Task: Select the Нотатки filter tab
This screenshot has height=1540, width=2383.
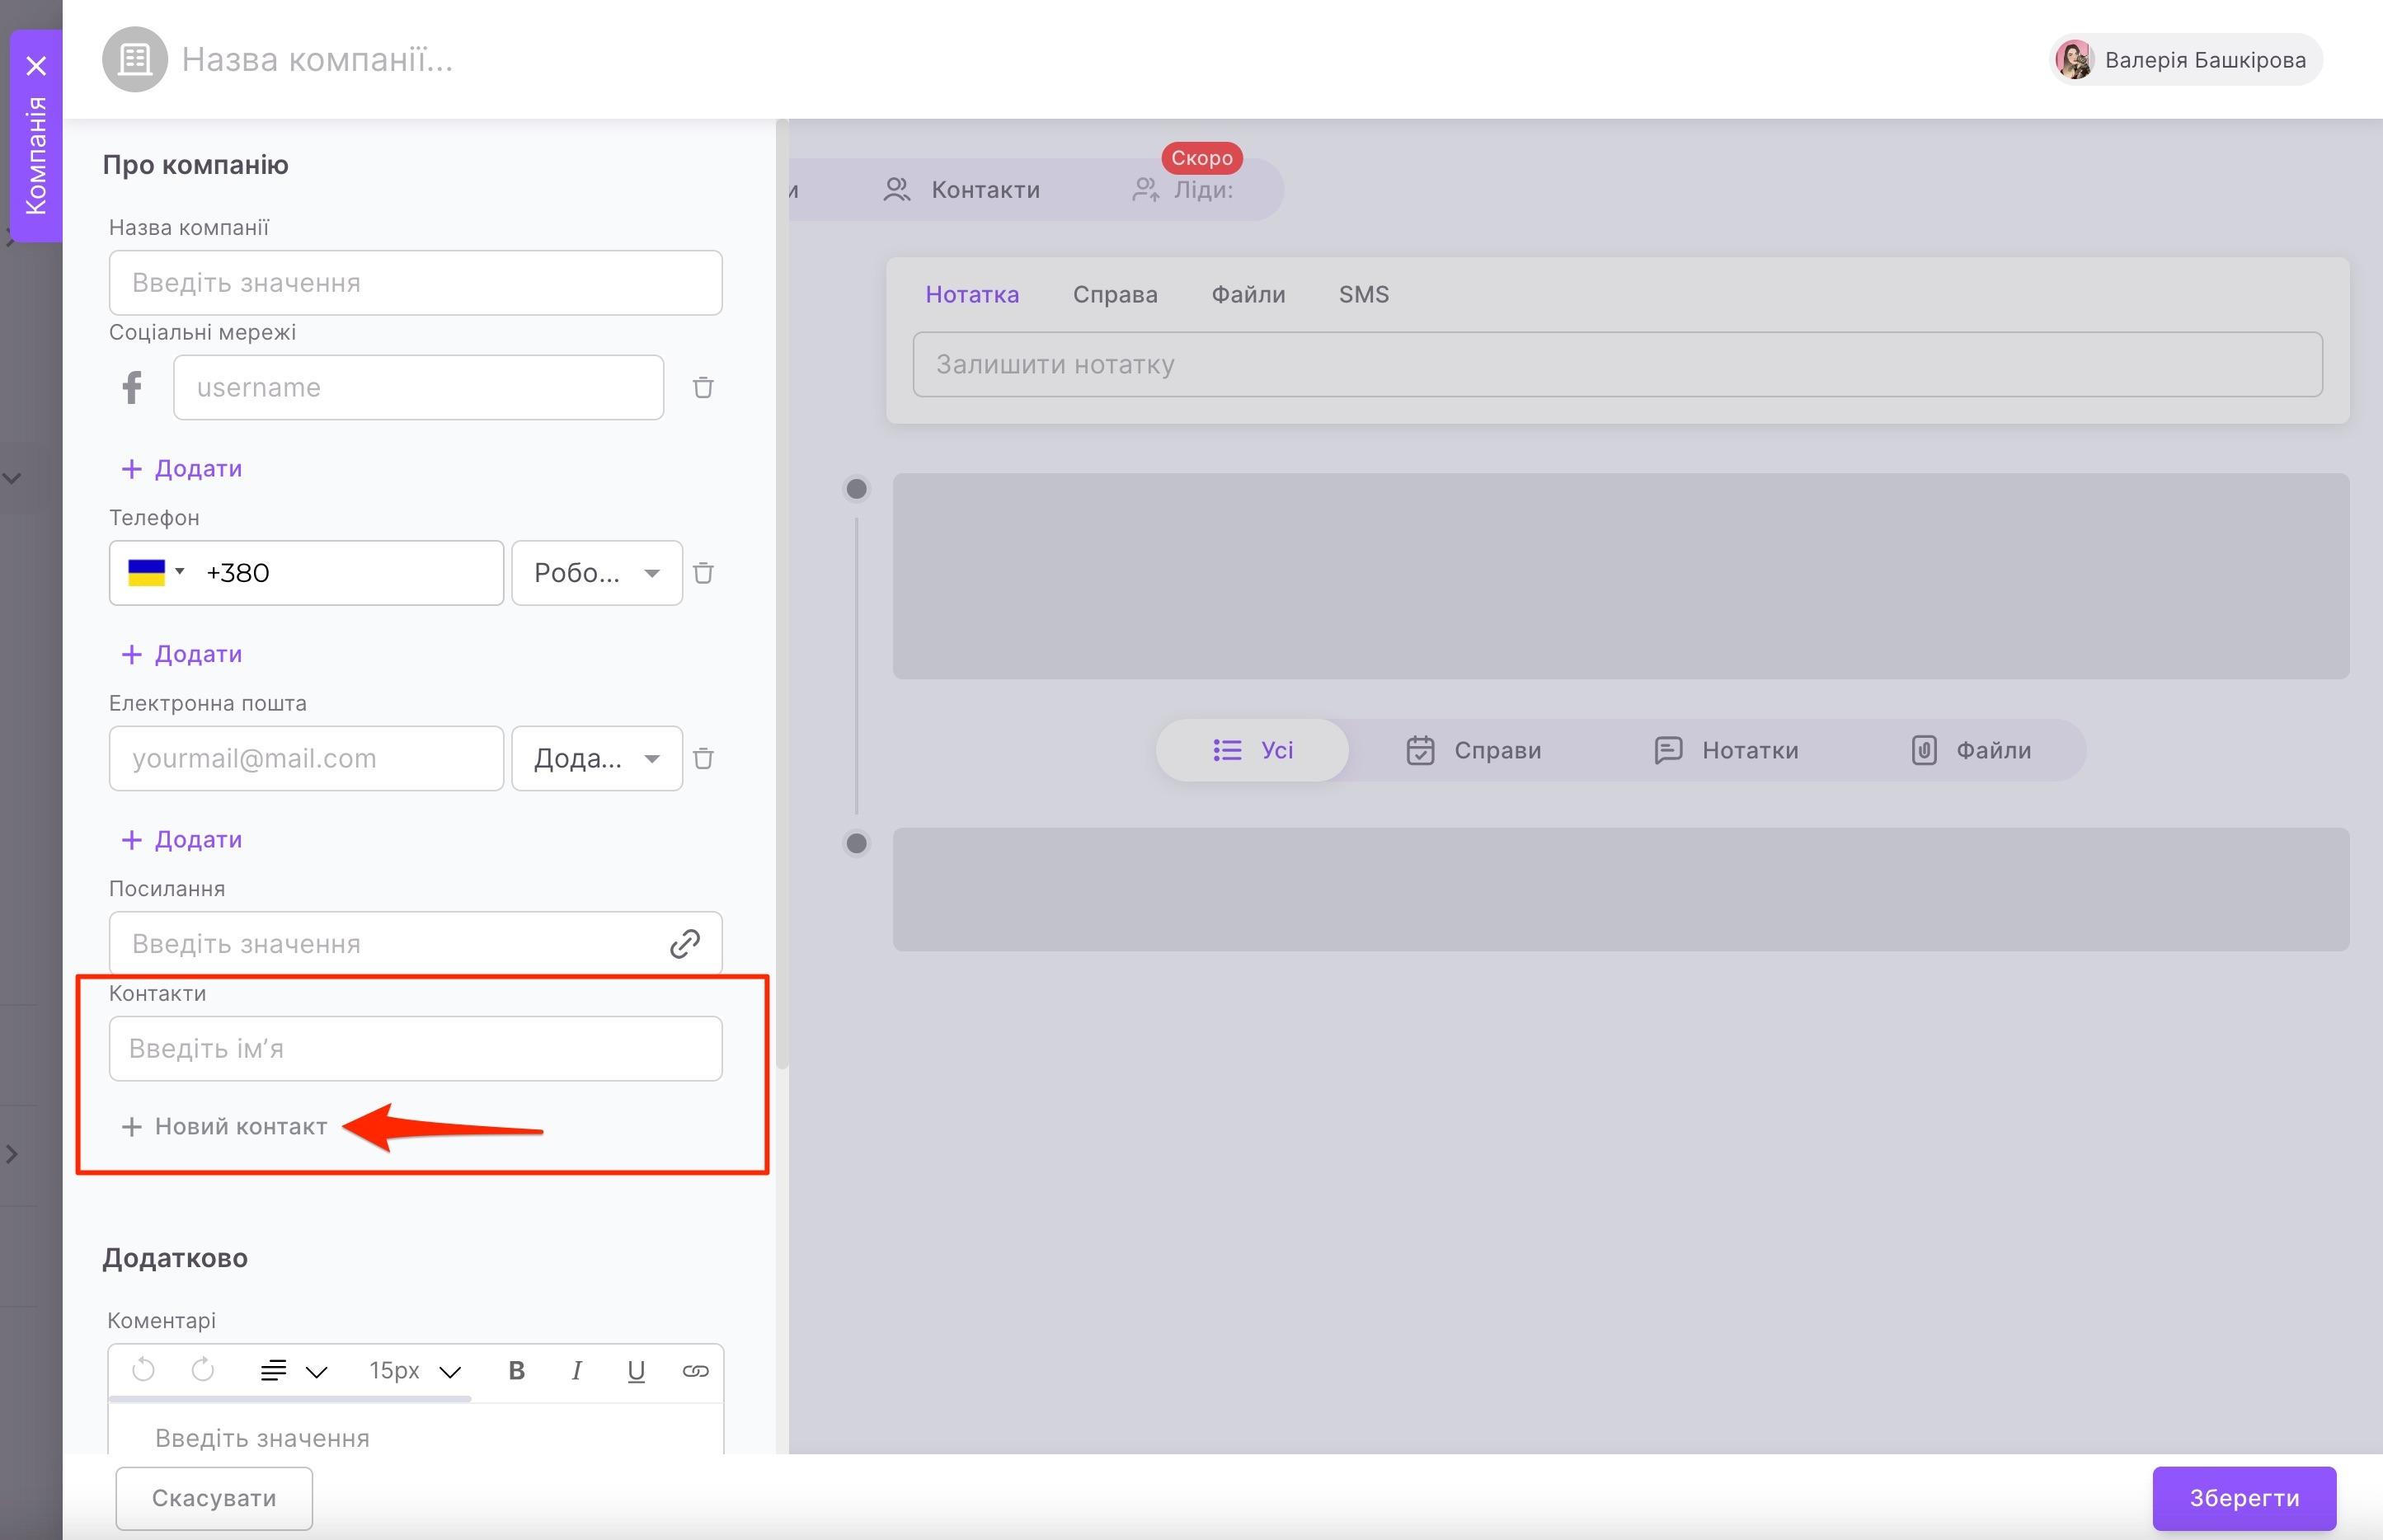Action: point(1727,750)
